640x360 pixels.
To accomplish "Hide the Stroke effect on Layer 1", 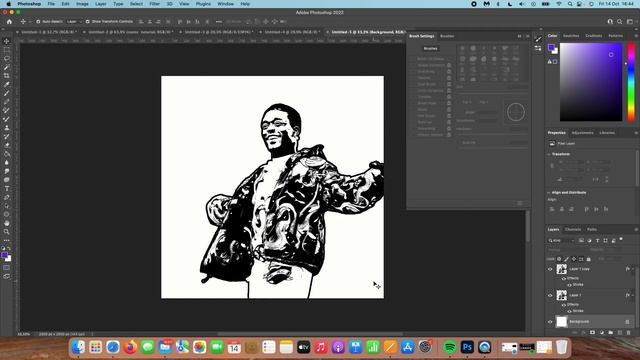I will click(x=569, y=311).
